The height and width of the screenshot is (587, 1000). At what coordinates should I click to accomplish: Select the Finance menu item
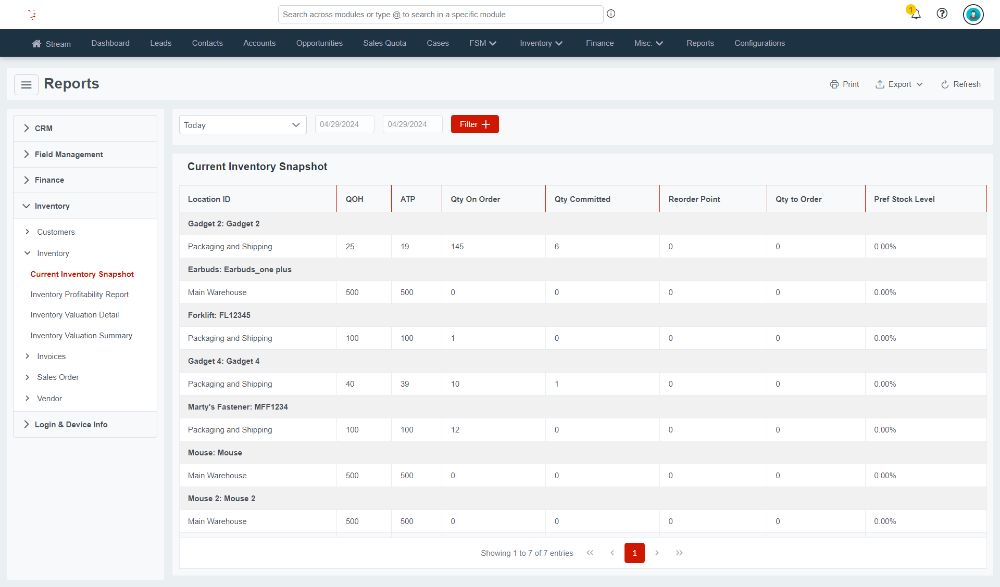600,43
